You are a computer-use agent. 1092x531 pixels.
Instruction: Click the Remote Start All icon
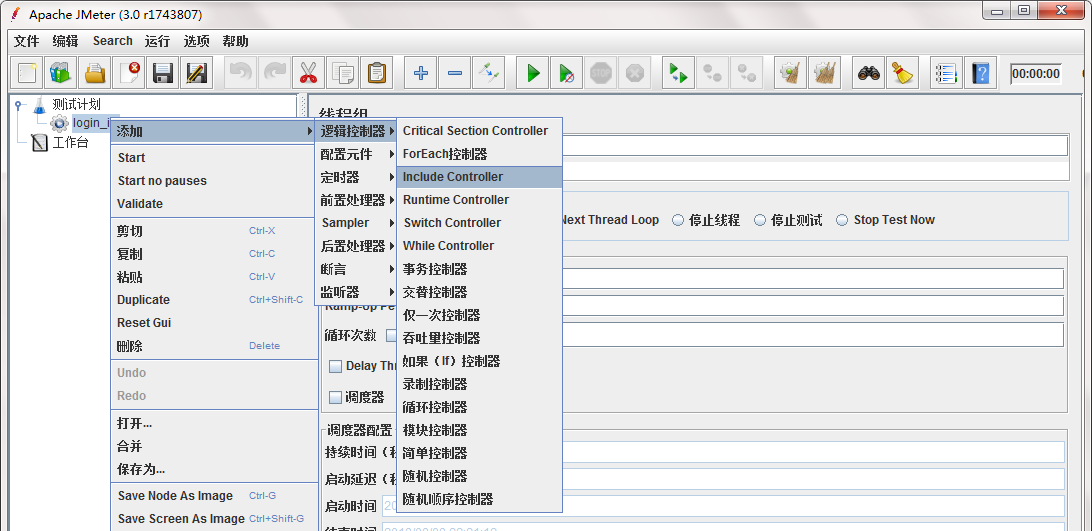click(x=678, y=72)
